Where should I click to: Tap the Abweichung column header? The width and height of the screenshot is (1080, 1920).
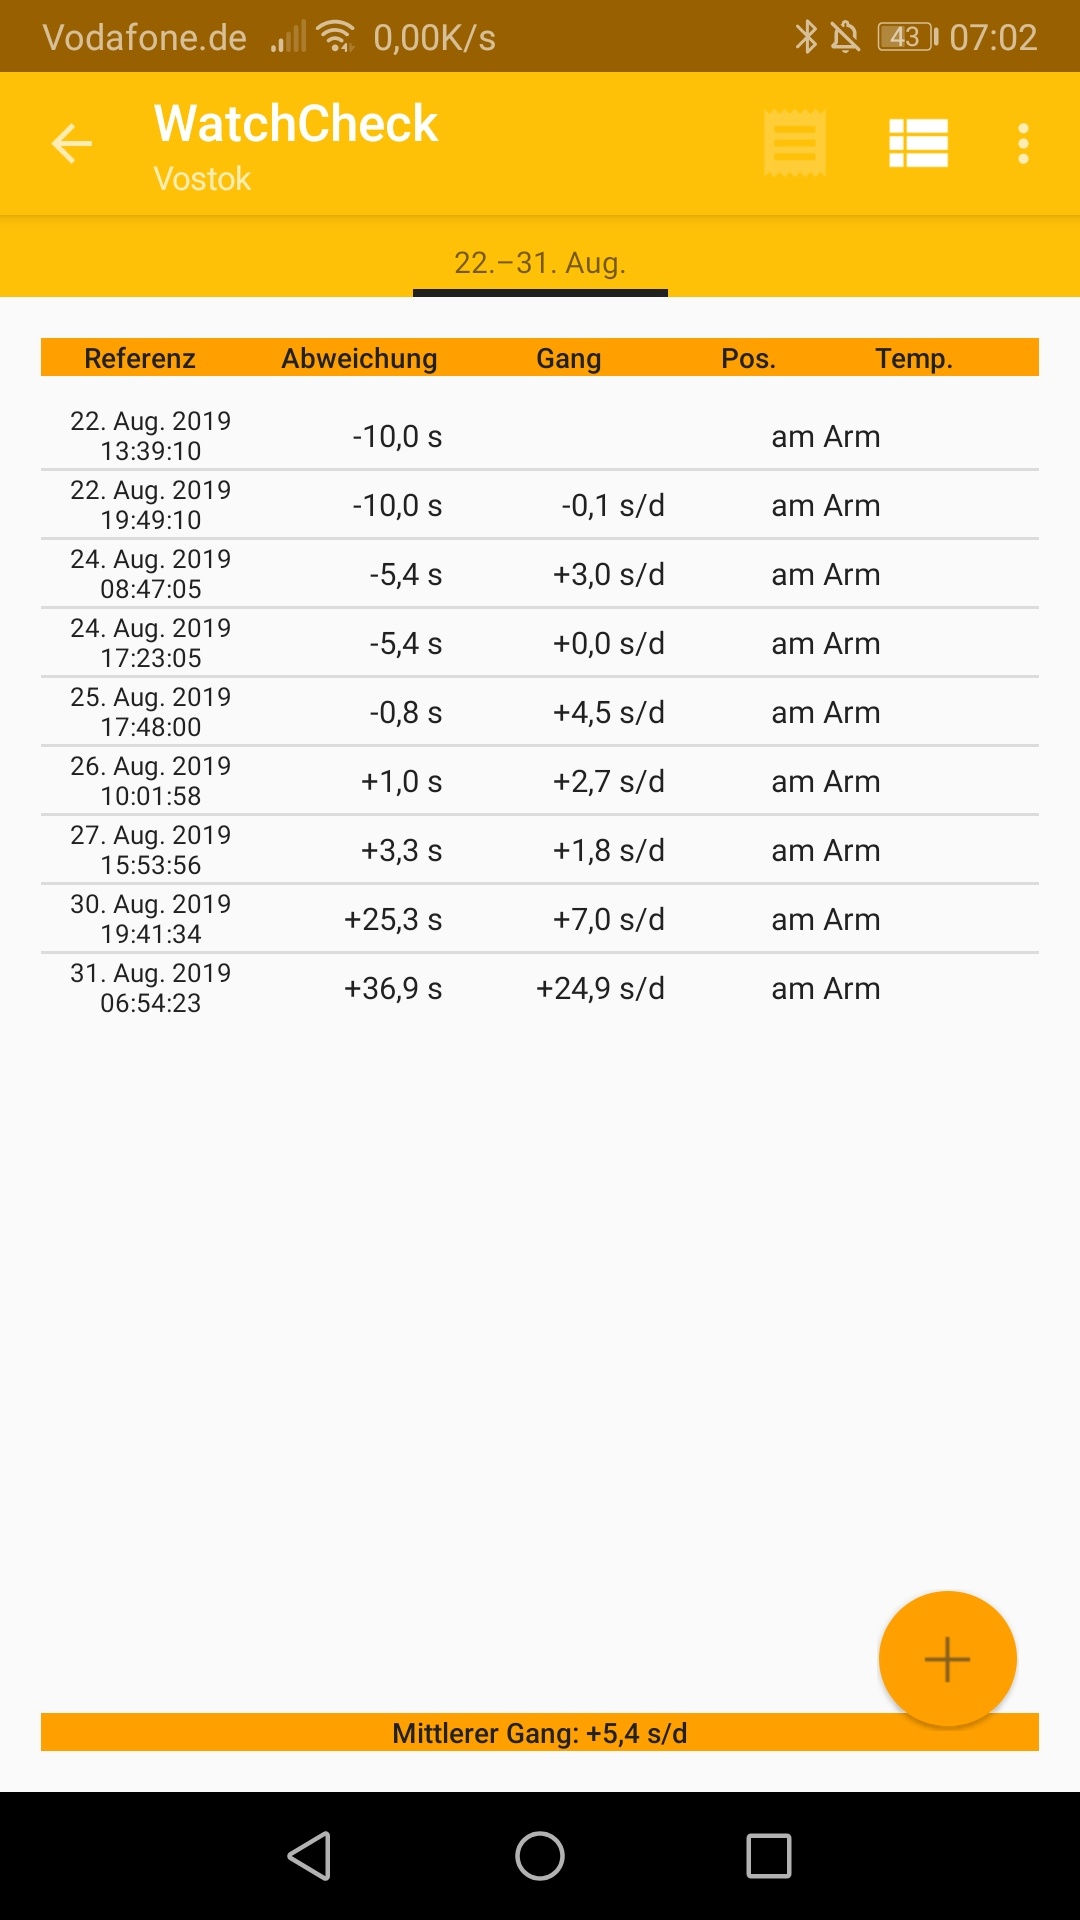point(359,358)
